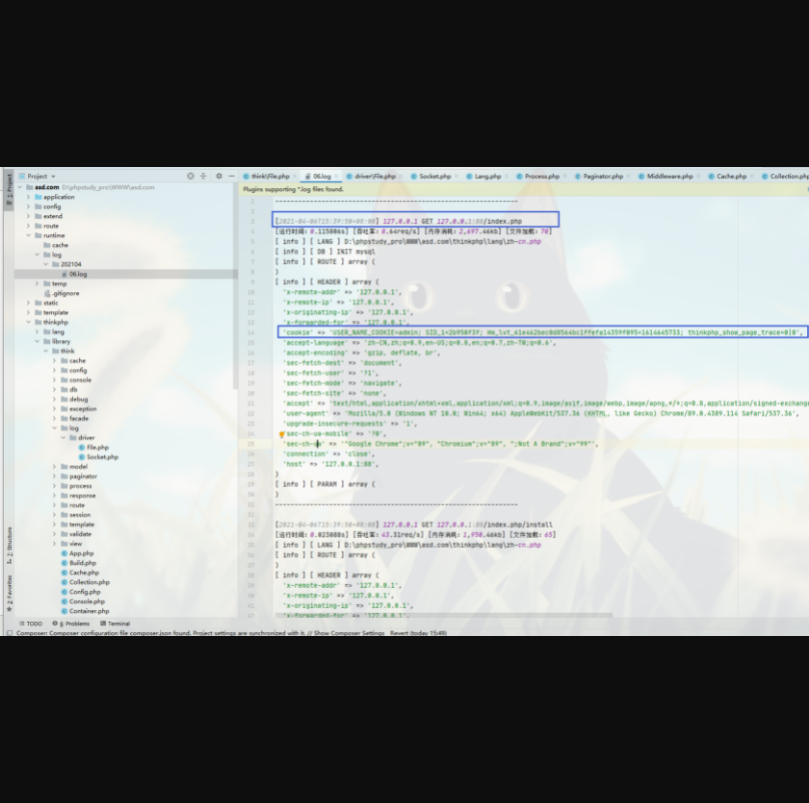Click the intention lightbulb icon in editor gutter
Viewport: 809px width, 803px height.
click(x=281, y=435)
